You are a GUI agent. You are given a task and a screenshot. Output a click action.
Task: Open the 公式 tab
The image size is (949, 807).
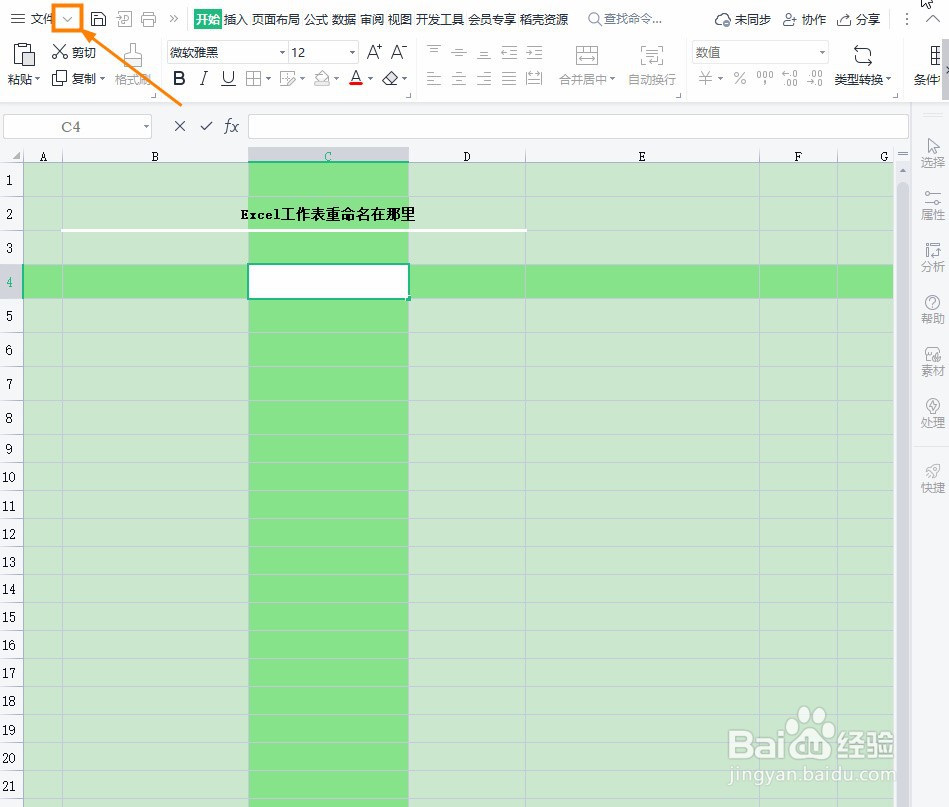(x=316, y=19)
